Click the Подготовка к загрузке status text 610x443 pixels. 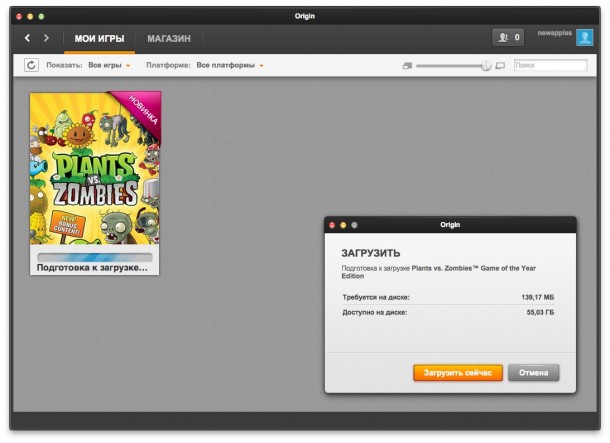click(x=92, y=268)
